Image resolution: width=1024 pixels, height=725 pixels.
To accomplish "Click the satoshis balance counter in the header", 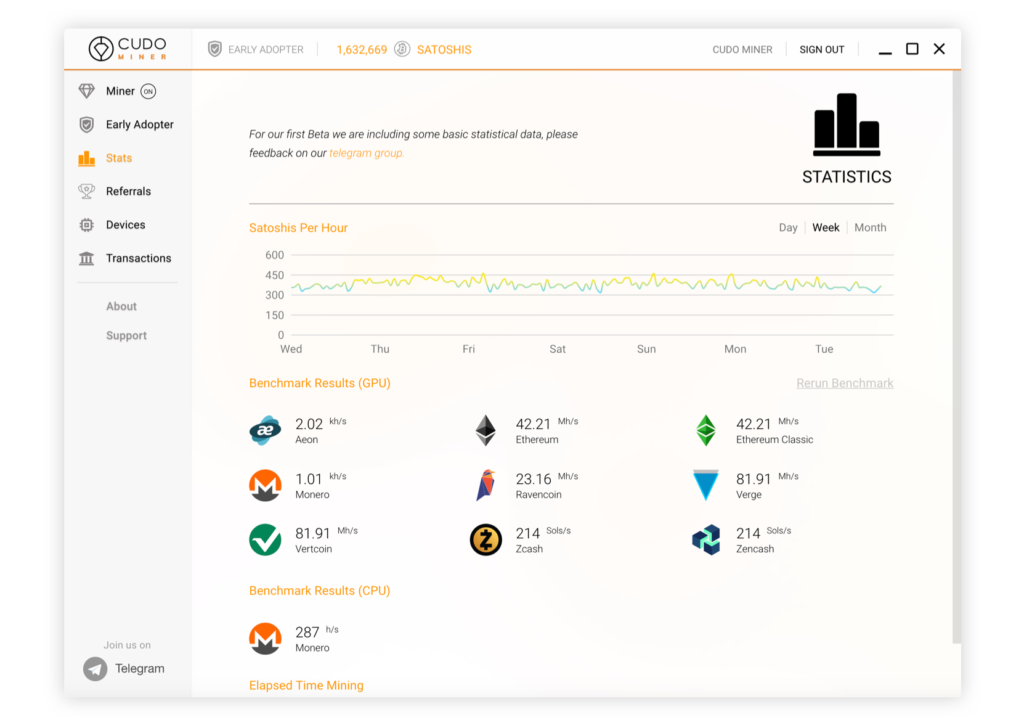I will [x=362, y=48].
